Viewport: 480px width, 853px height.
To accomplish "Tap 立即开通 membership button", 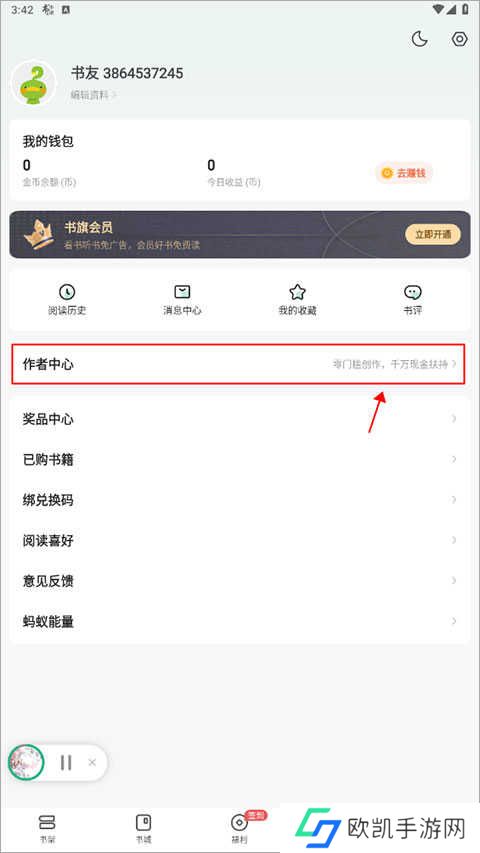I will 433,234.
